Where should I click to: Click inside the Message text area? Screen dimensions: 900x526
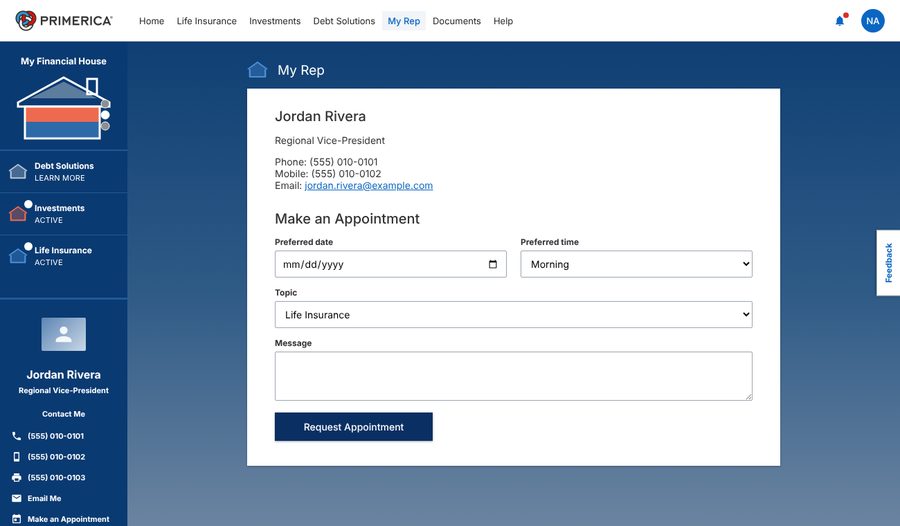coord(513,376)
